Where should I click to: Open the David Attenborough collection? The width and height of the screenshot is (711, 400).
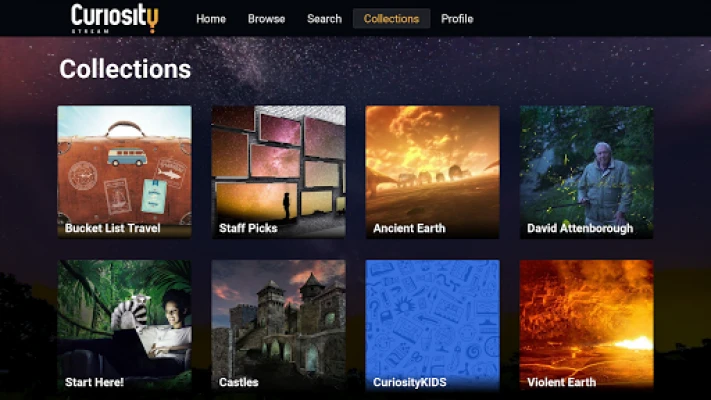(587, 172)
